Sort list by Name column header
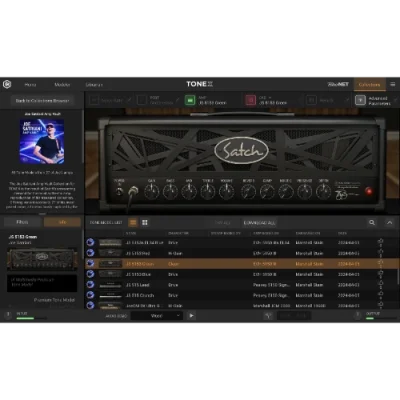The width and height of the screenshot is (400, 400). coord(131,233)
